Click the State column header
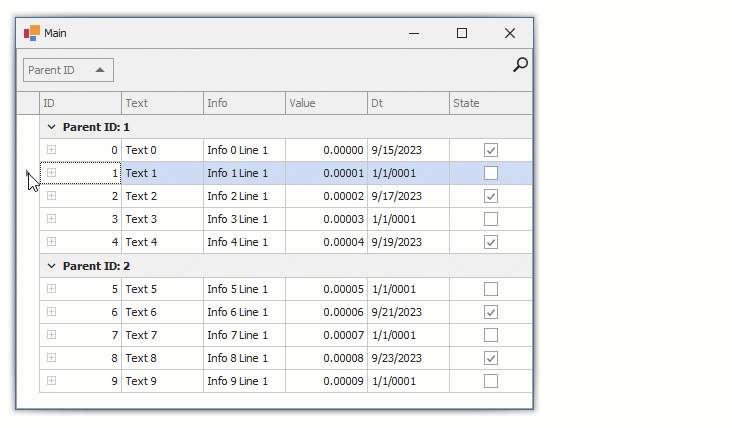Viewport: 732px width, 428px height. point(490,103)
